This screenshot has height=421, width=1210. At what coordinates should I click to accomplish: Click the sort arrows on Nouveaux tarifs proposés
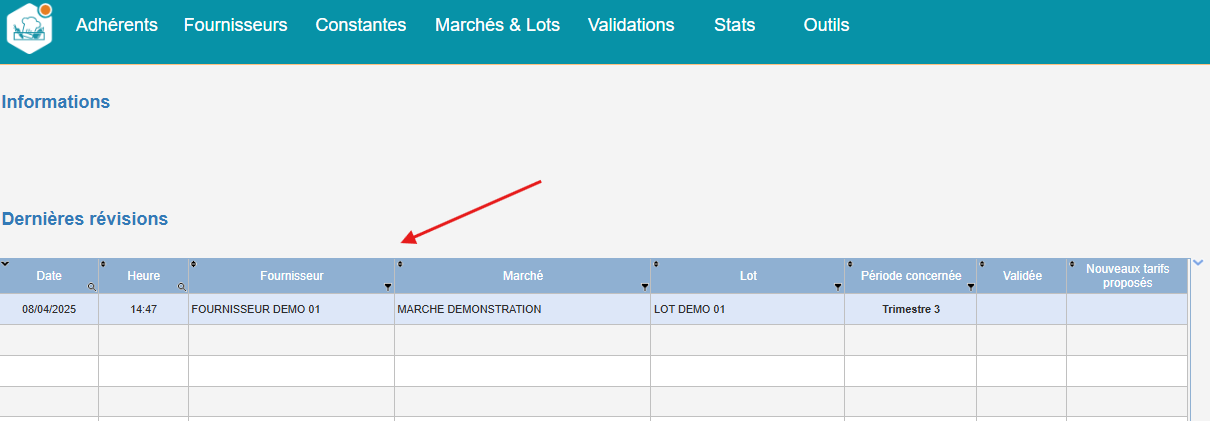(x=1072, y=264)
